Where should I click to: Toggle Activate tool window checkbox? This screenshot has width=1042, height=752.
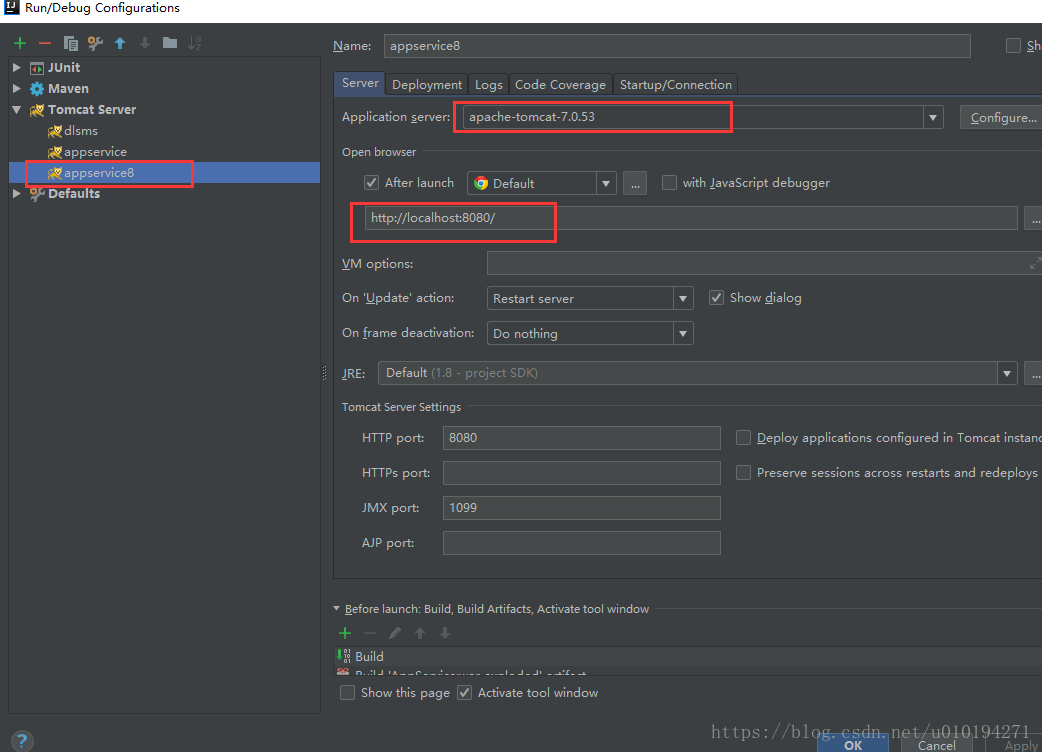[x=465, y=693]
